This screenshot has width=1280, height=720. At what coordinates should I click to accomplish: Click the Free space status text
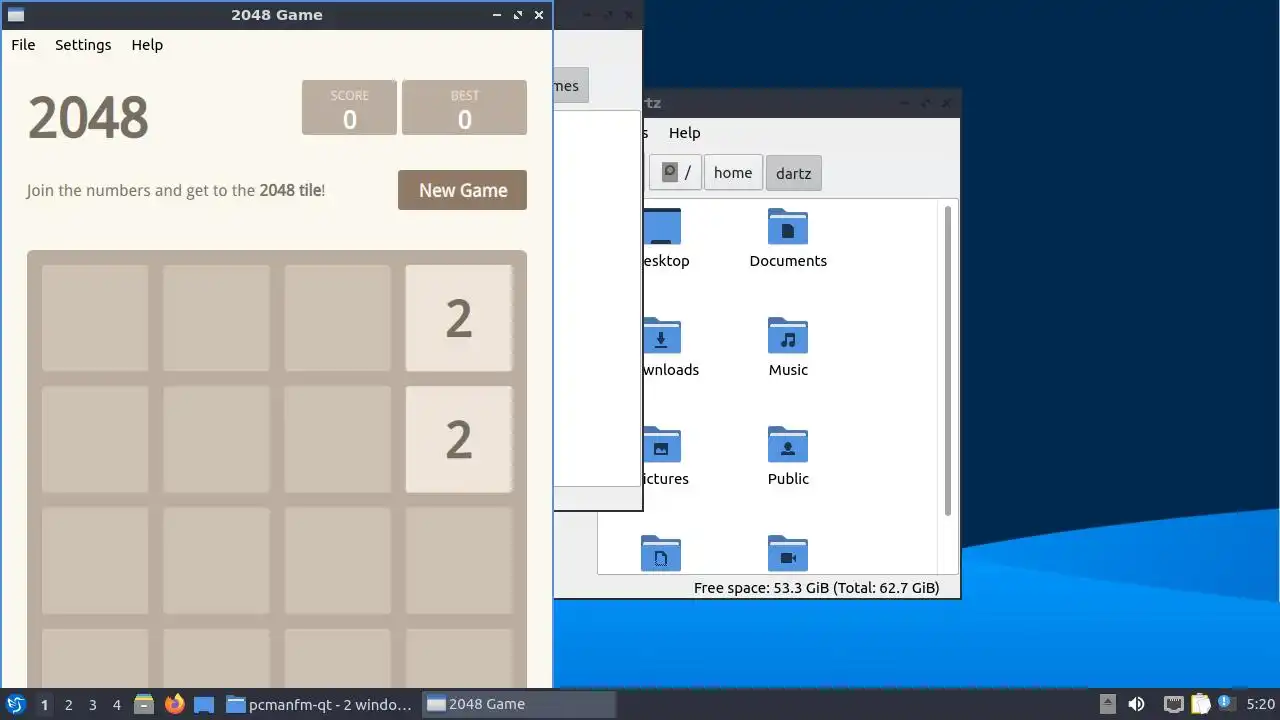pos(816,588)
